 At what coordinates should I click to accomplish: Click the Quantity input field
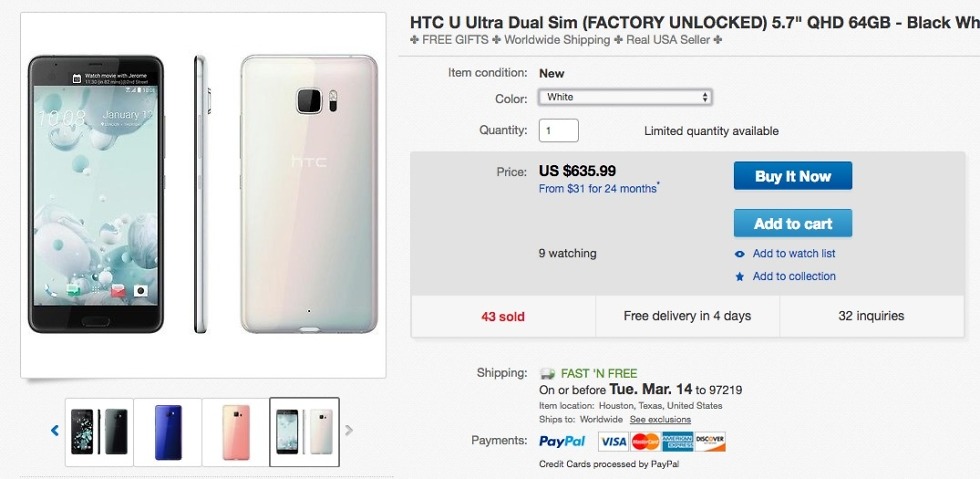[559, 131]
